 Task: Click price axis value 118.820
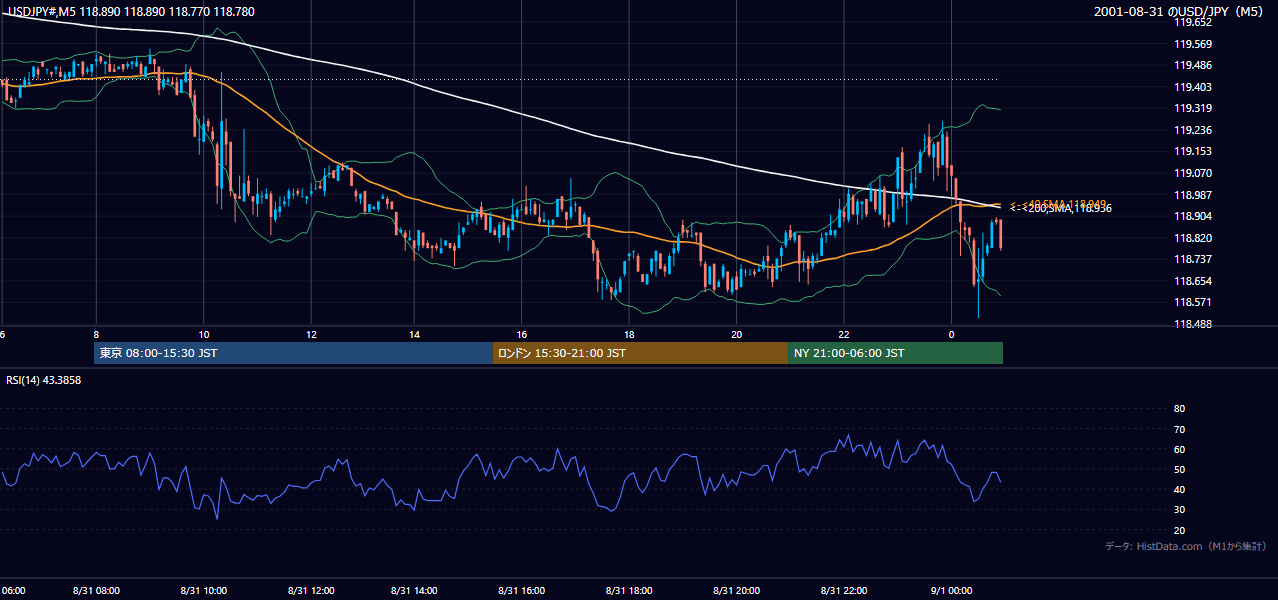tap(1194, 238)
